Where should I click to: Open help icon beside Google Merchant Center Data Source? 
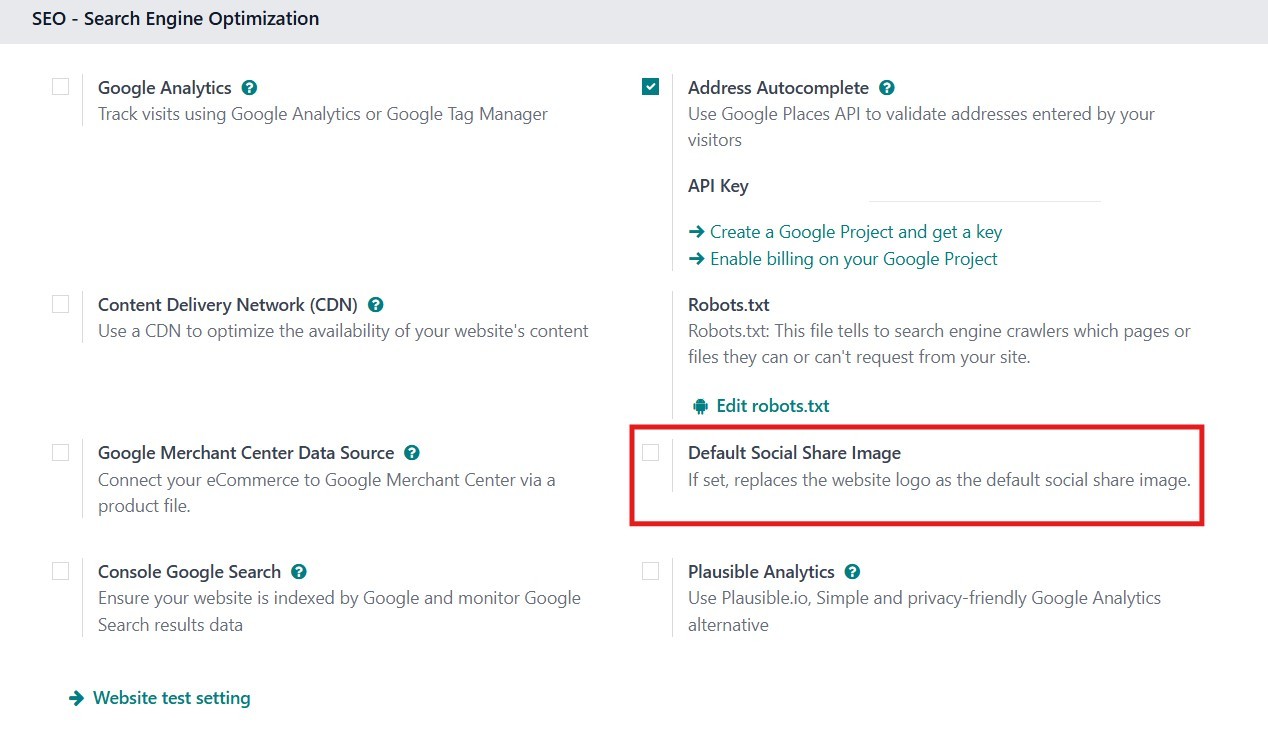[x=412, y=453]
